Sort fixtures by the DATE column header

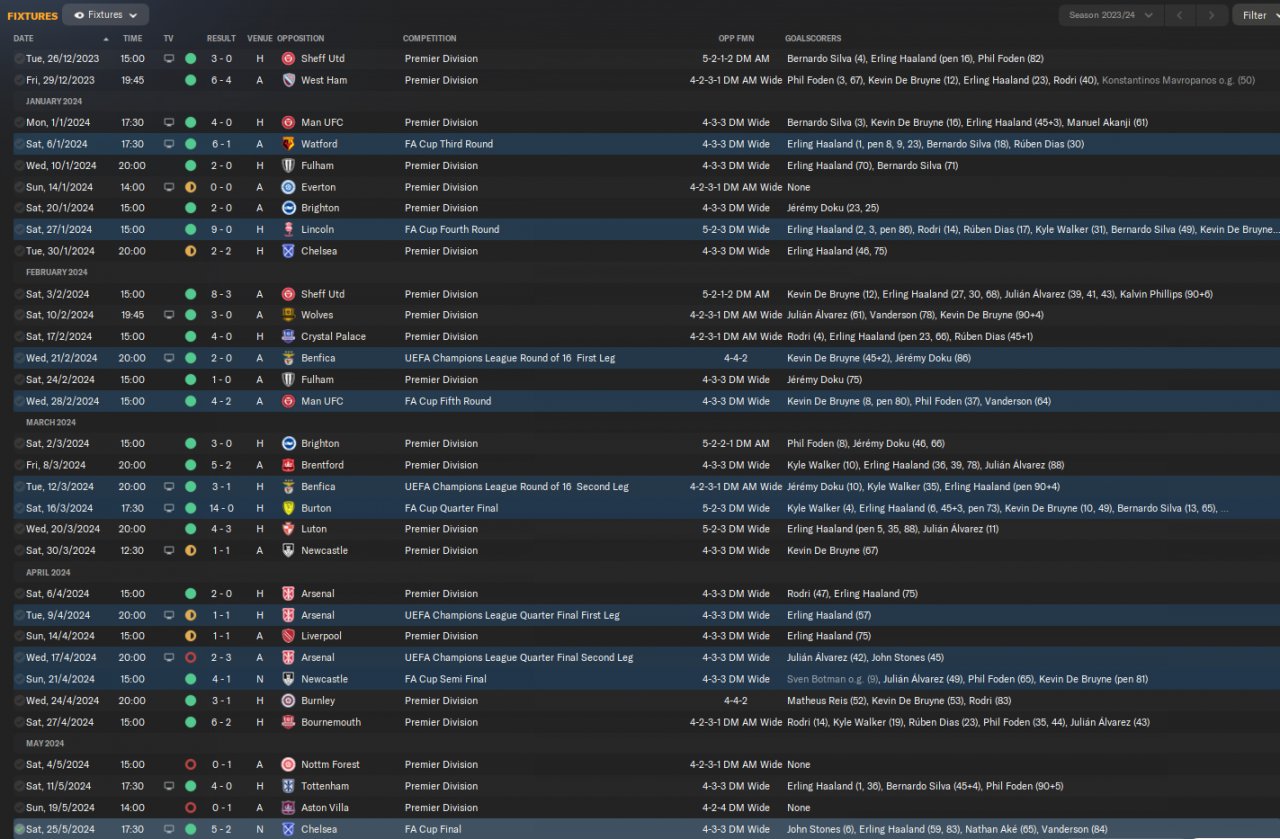(23, 38)
